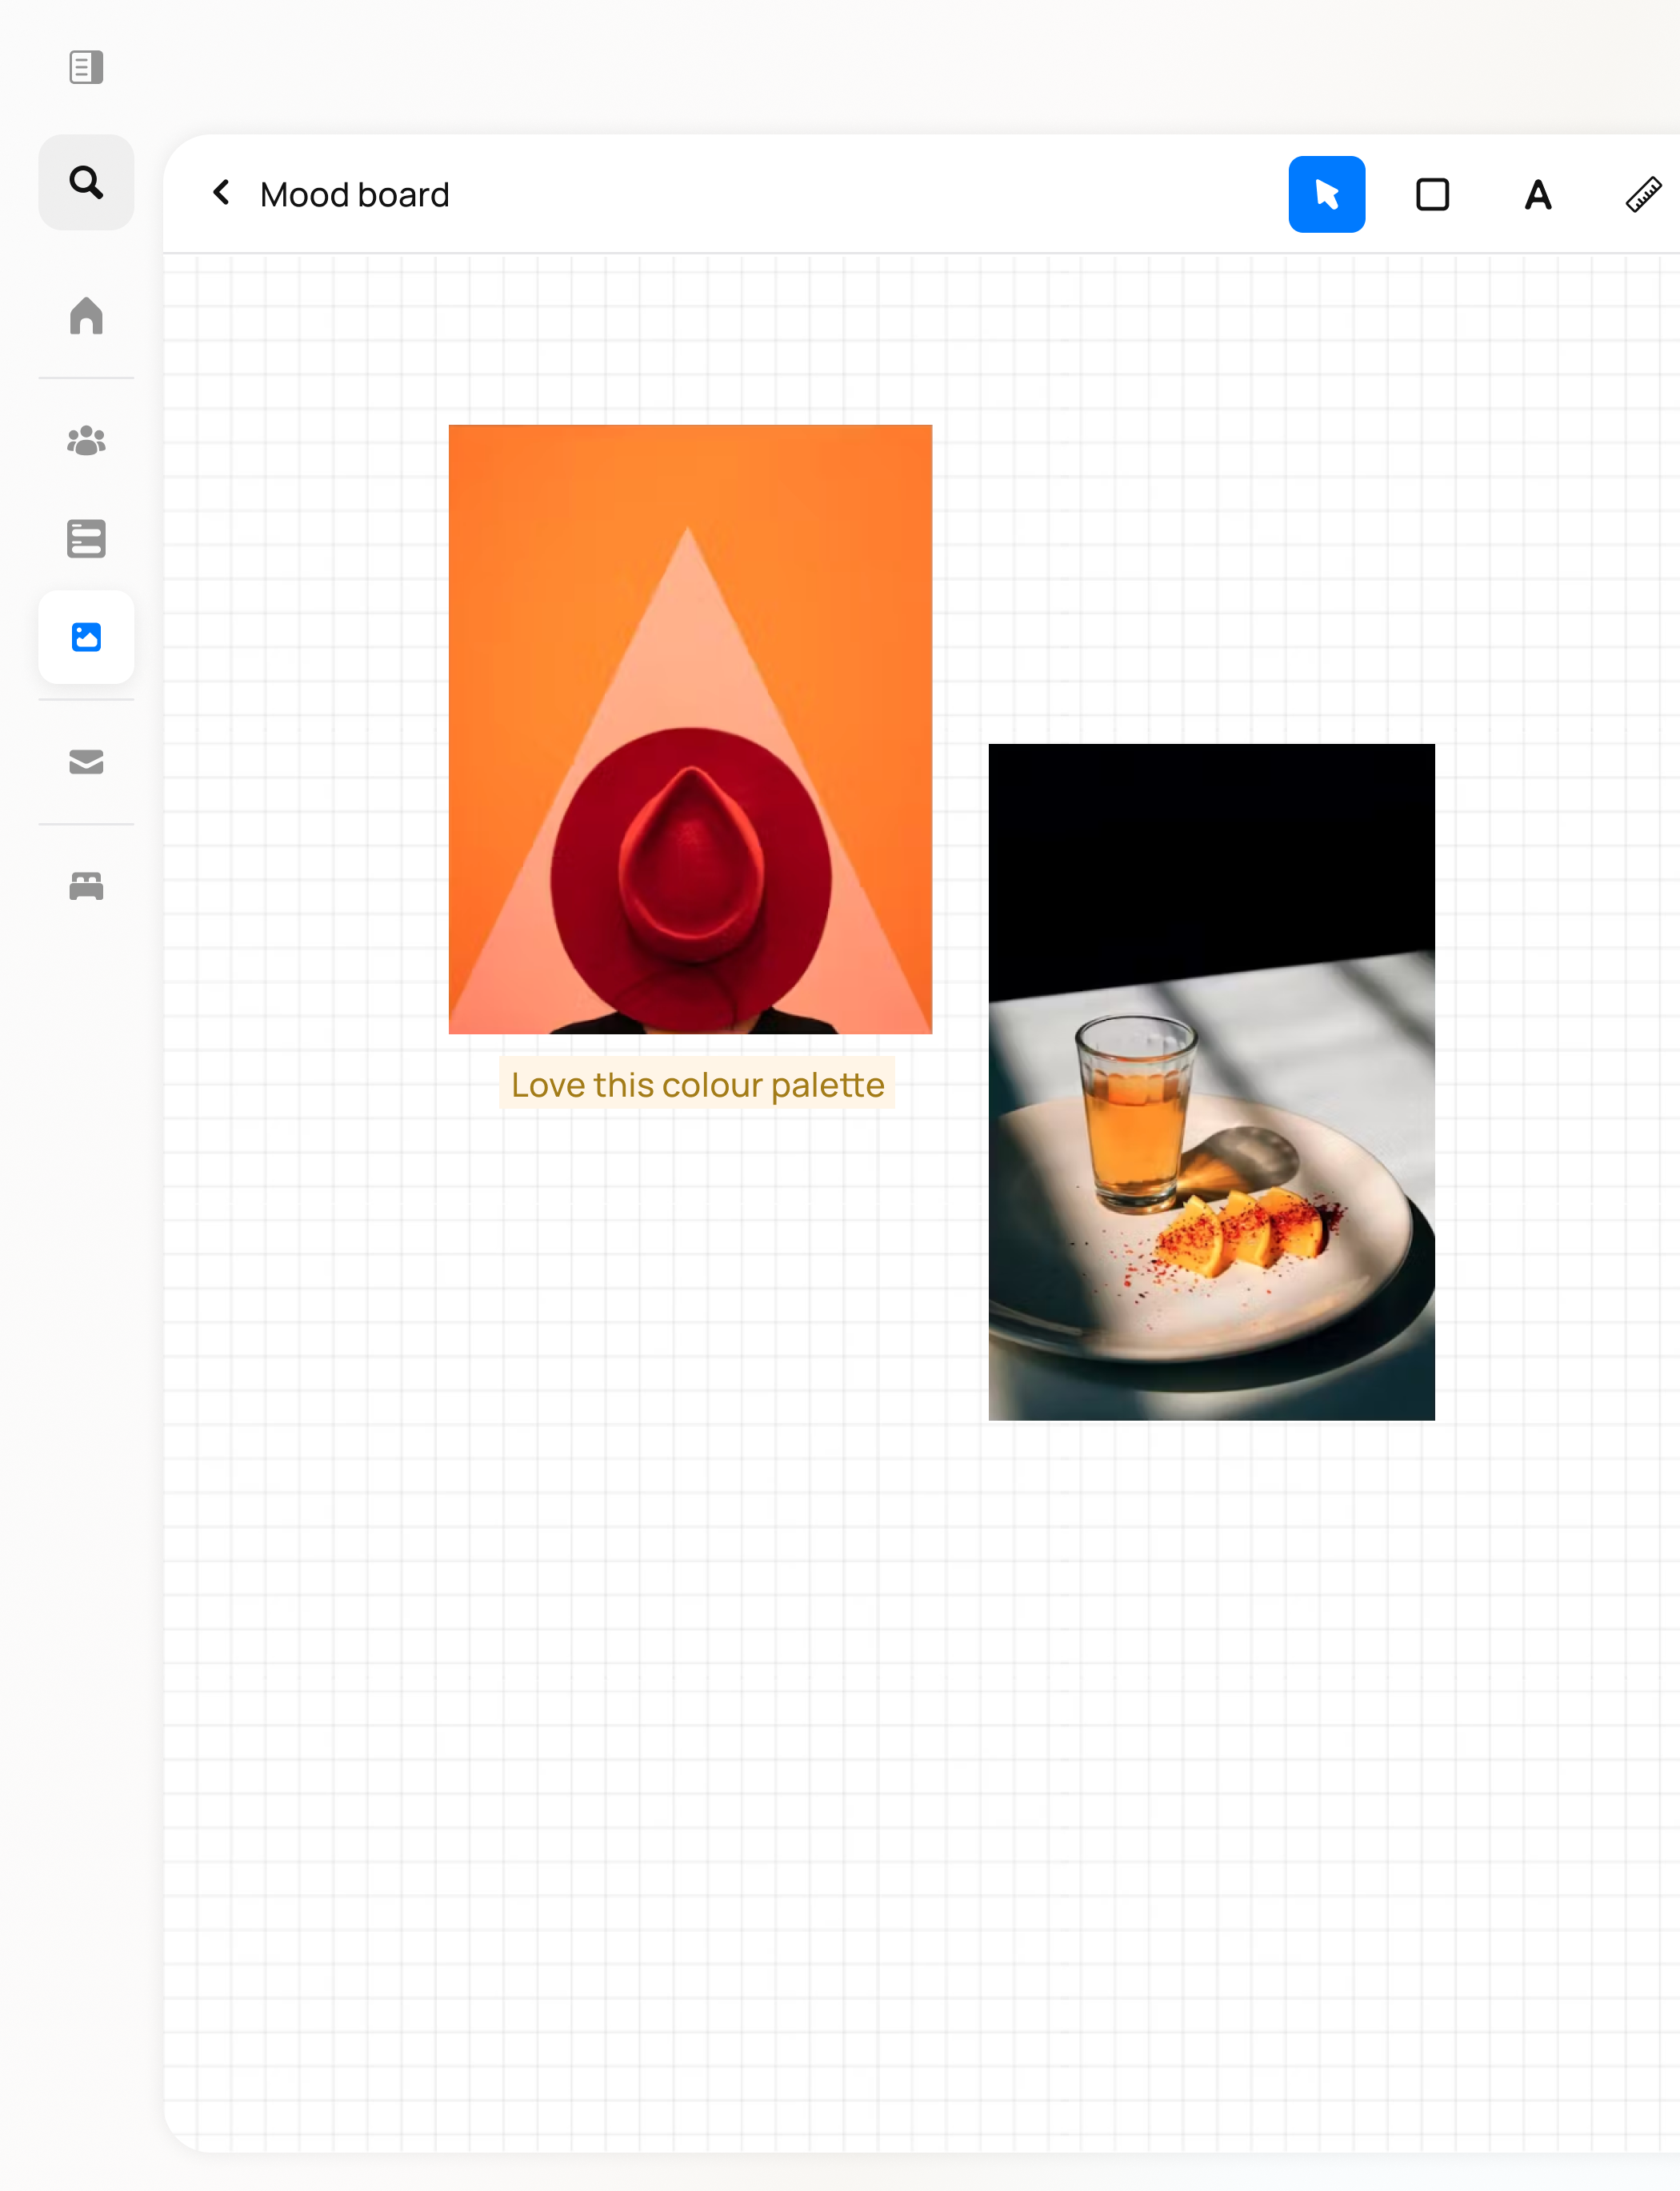Click the Love this colour palette note

tap(697, 1084)
